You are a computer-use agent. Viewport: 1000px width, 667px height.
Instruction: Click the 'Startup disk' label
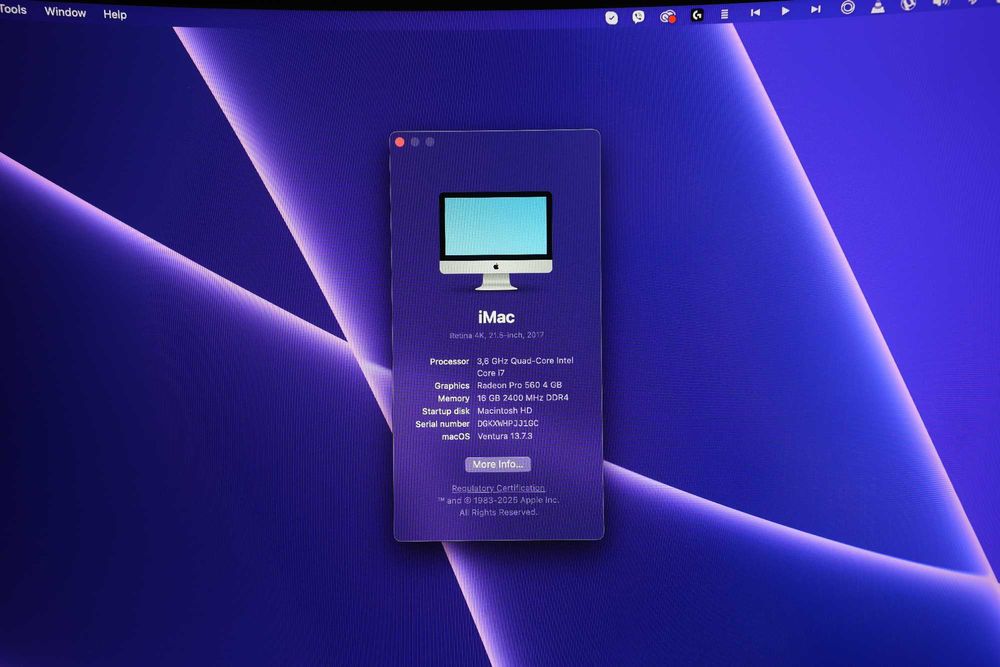pyautogui.click(x=446, y=411)
